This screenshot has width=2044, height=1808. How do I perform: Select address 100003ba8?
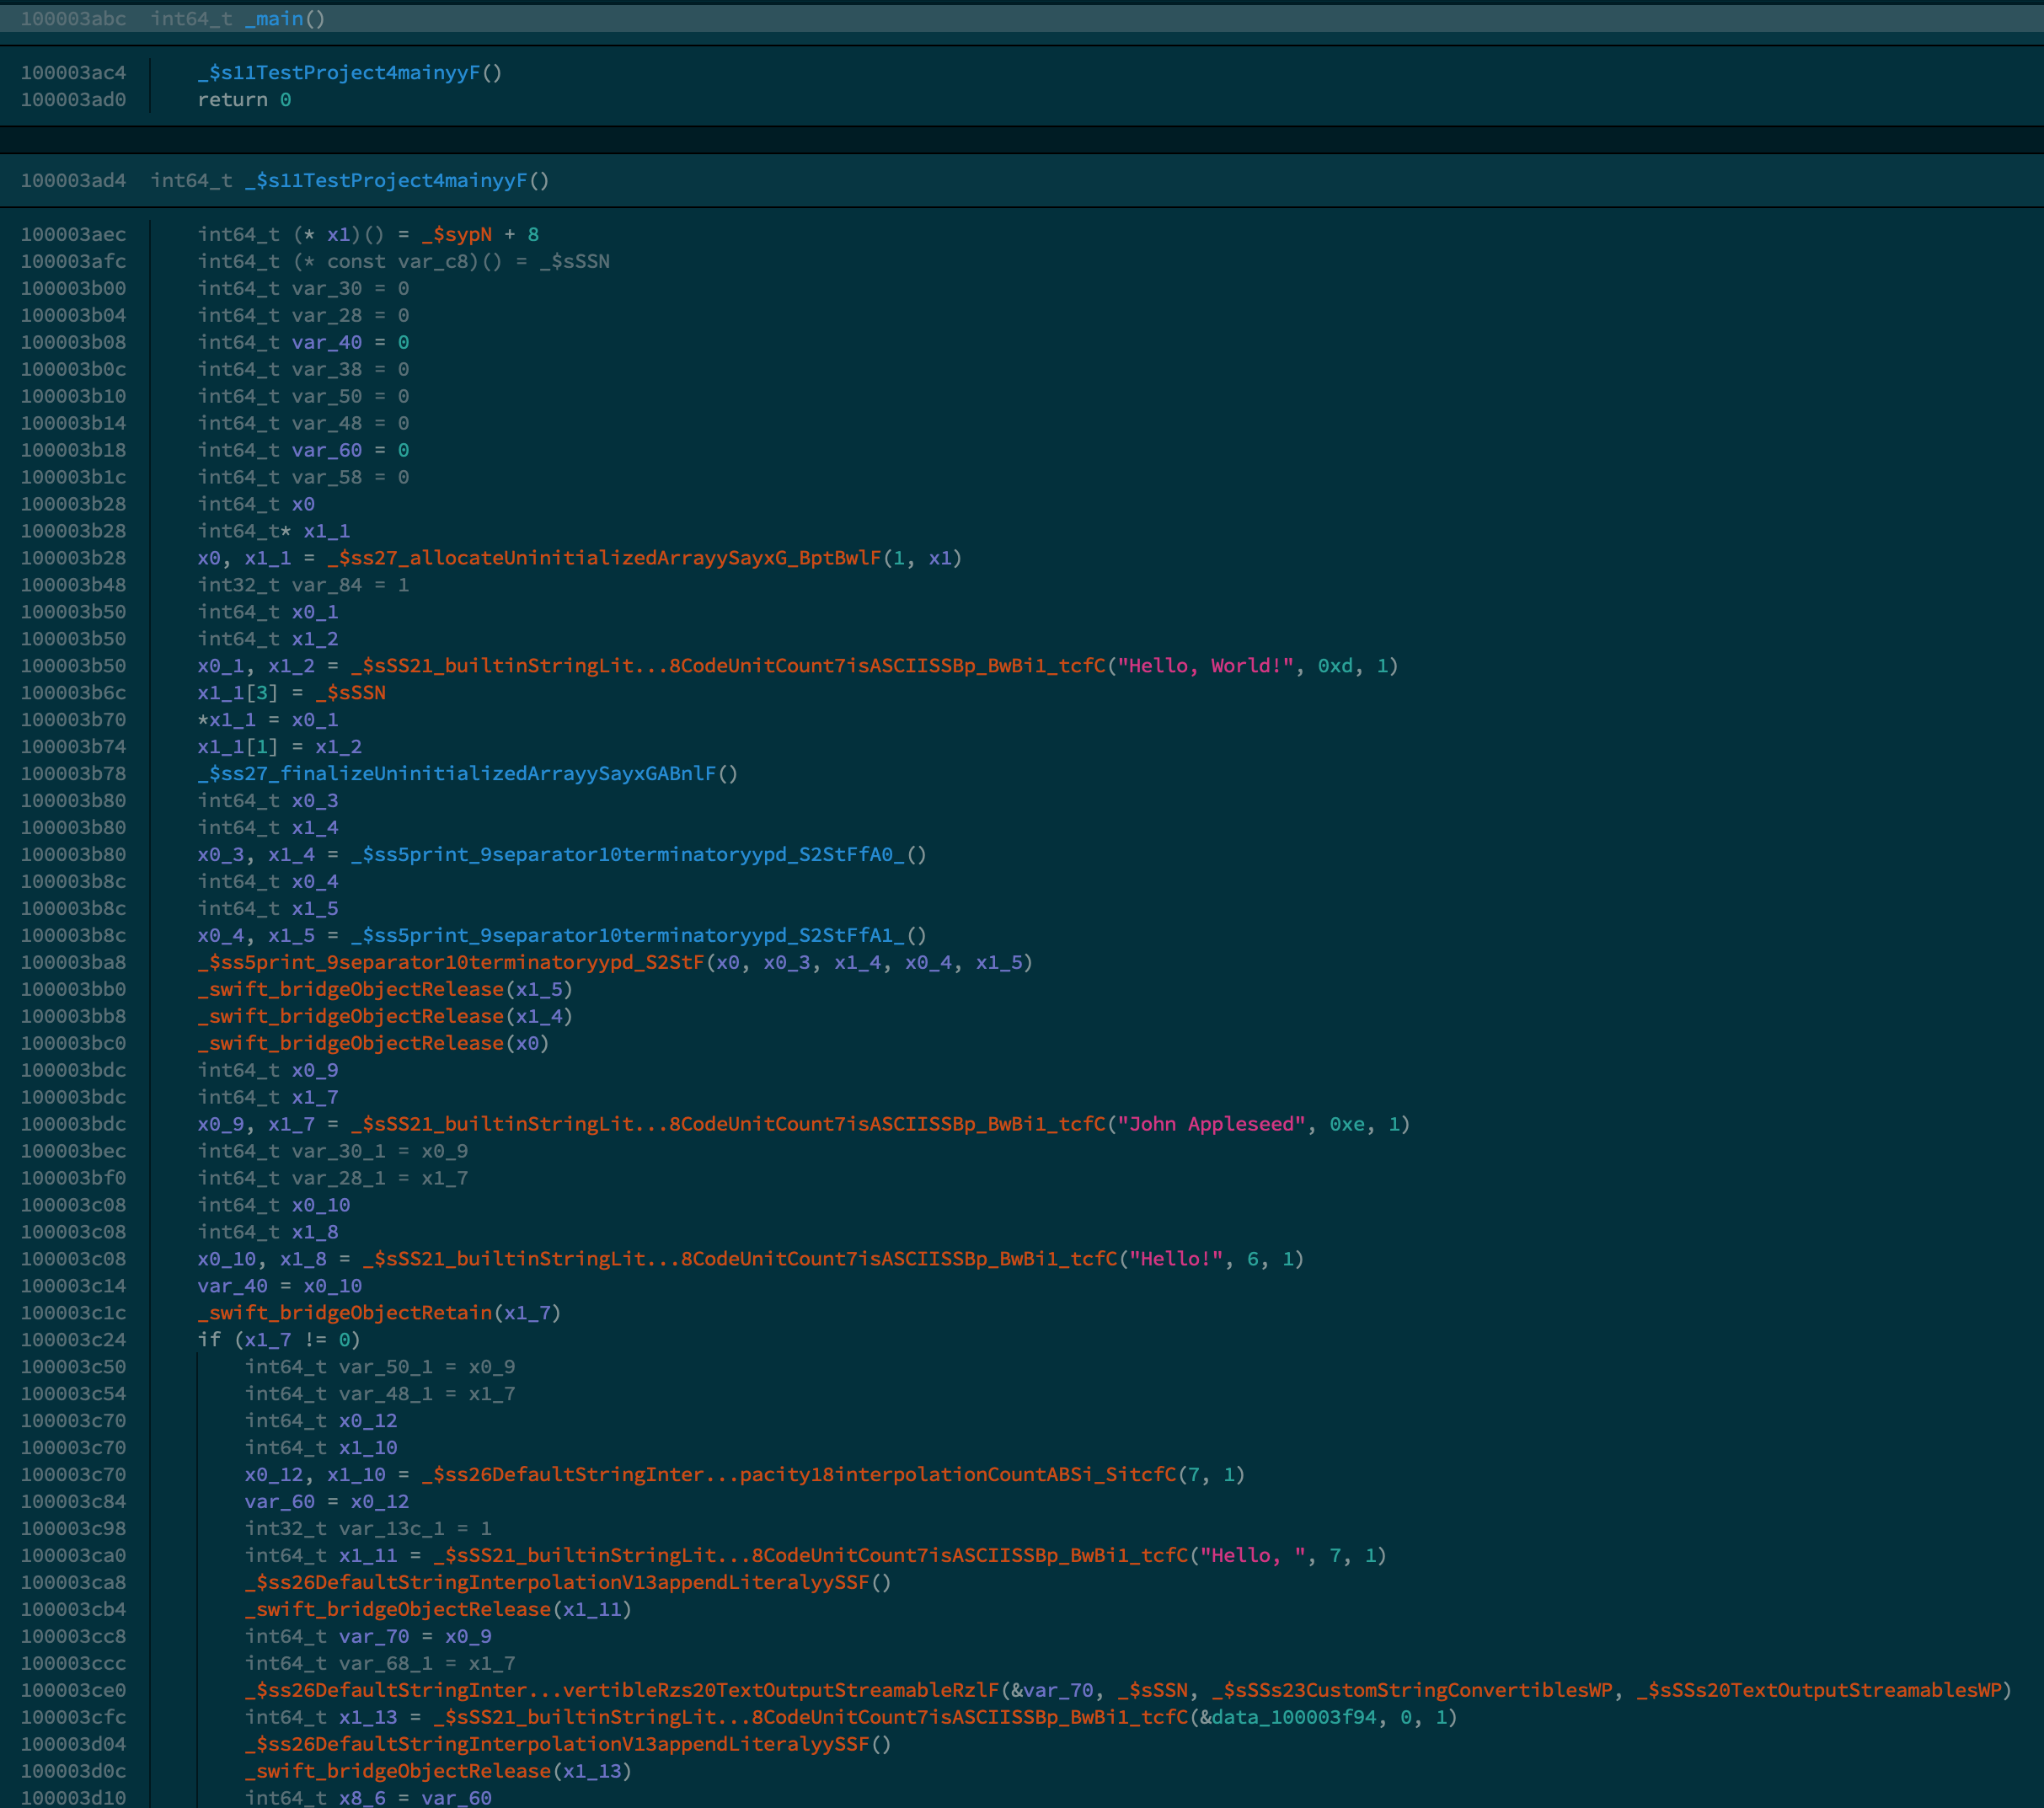click(x=73, y=964)
